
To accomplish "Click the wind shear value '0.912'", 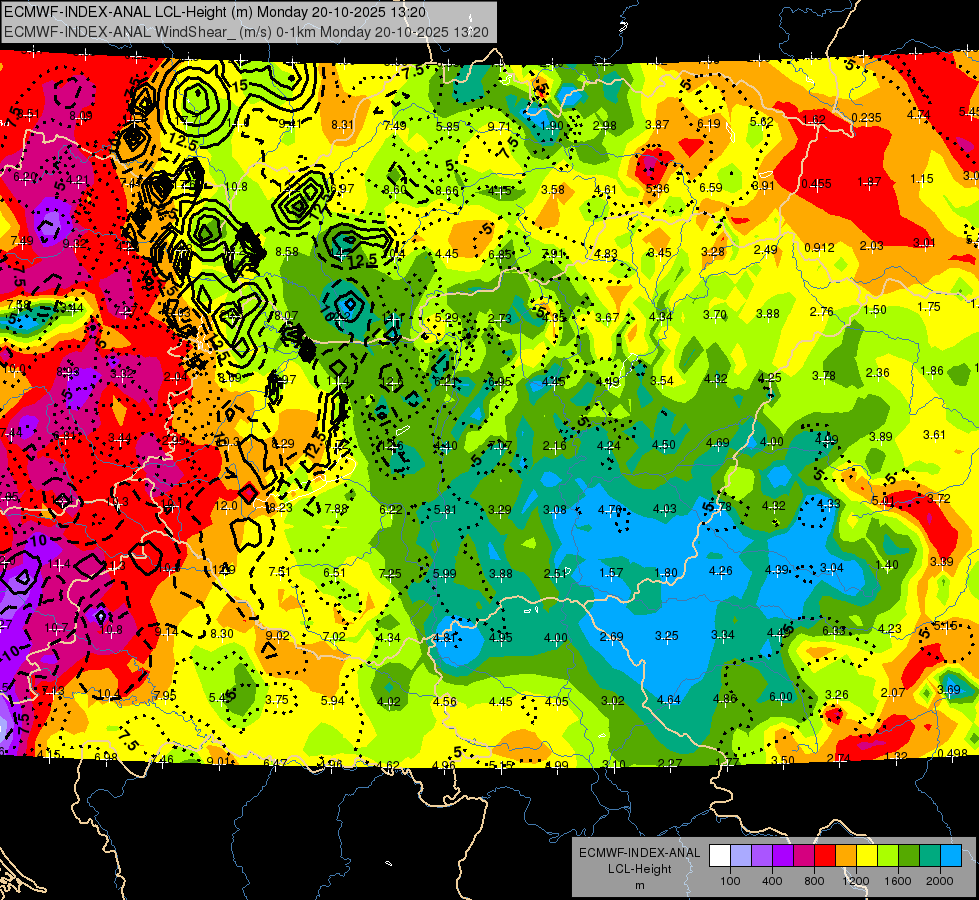I will [x=819, y=247].
